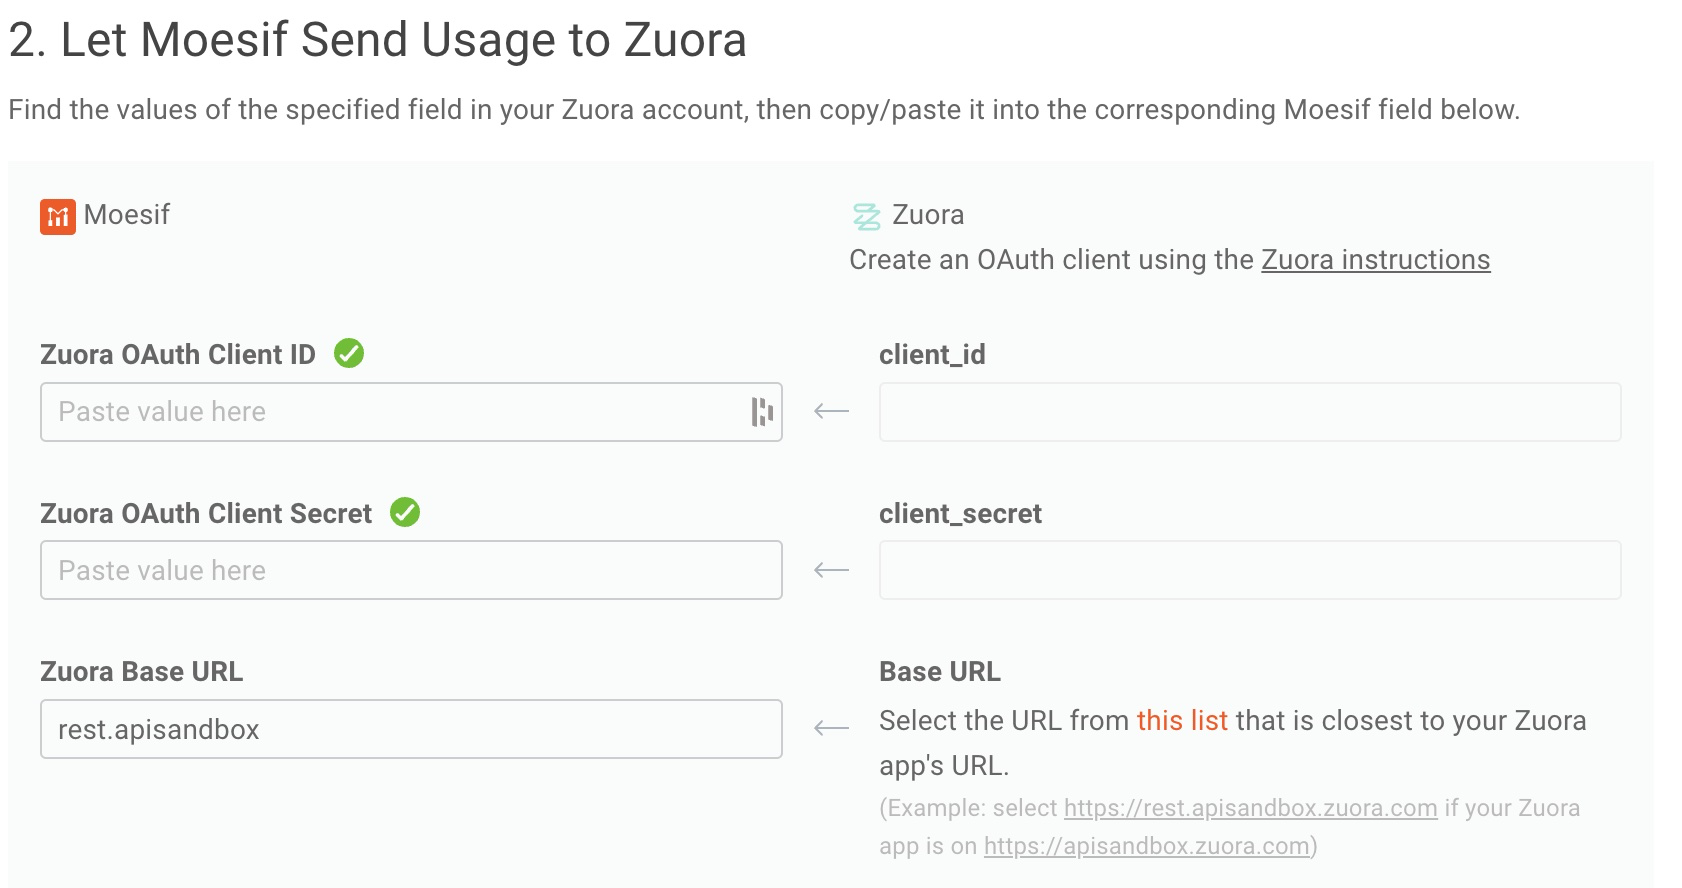Click the Zuora OAuth Client ID label
This screenshot has width=1682, height=888.
[x=178, y=355]
